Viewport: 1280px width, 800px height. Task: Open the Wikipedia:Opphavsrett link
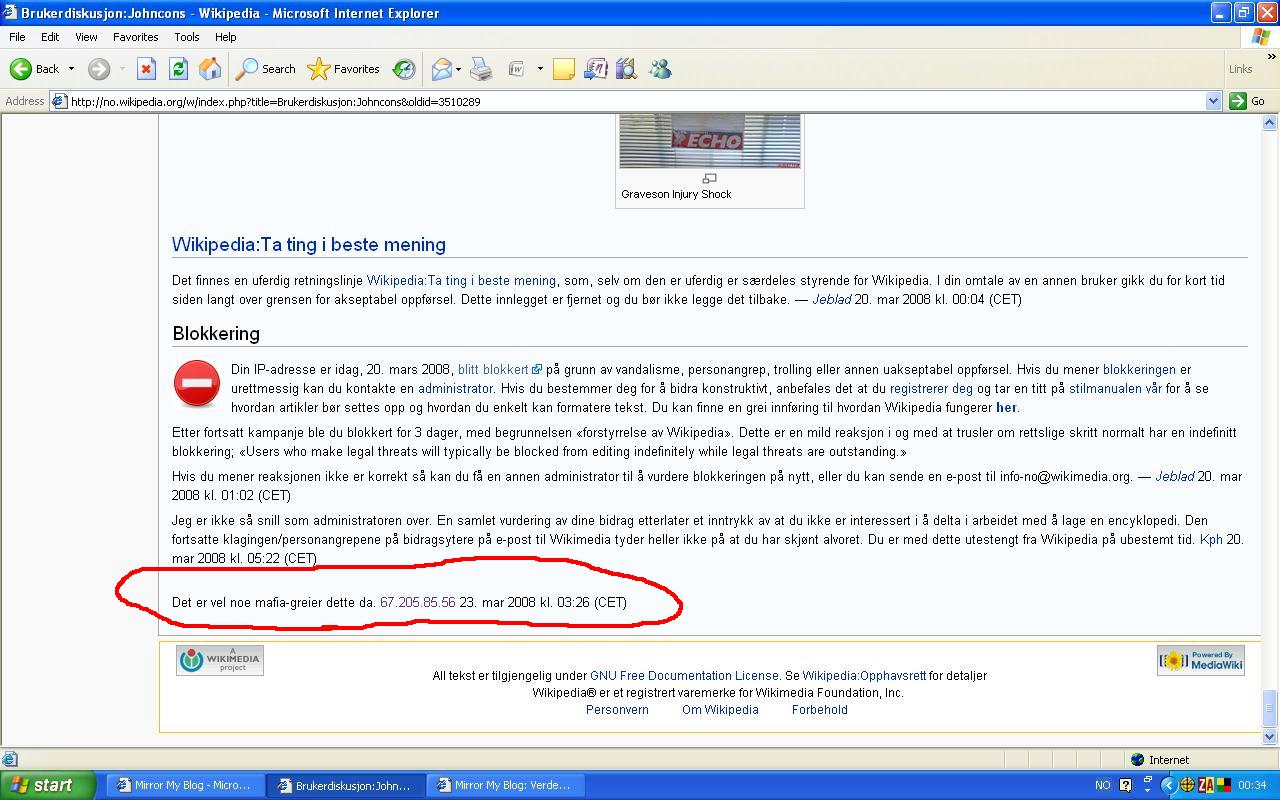(864, 675)
